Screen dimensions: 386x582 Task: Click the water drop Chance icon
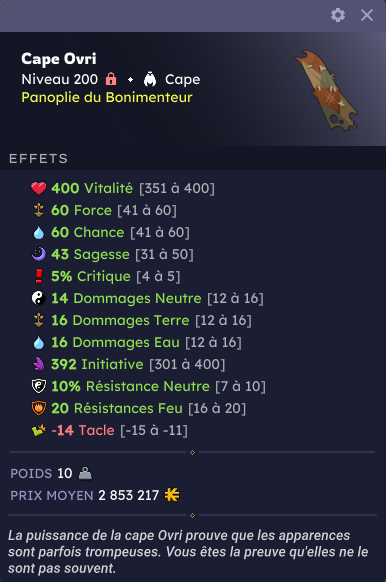coord(39,232)
